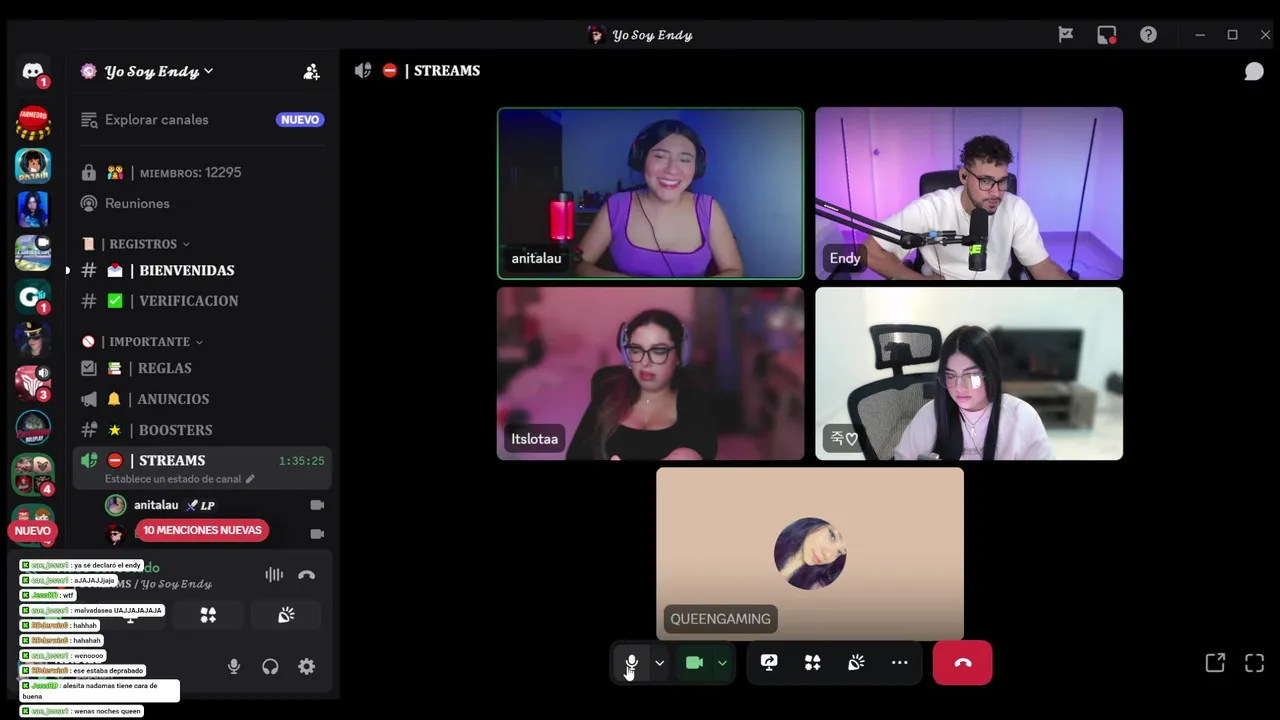Image resolution: width=1280 pixels, height=720 pixels.
Task: Open server folder with 4 notifications badge
Action: click(x=33, y=473)
